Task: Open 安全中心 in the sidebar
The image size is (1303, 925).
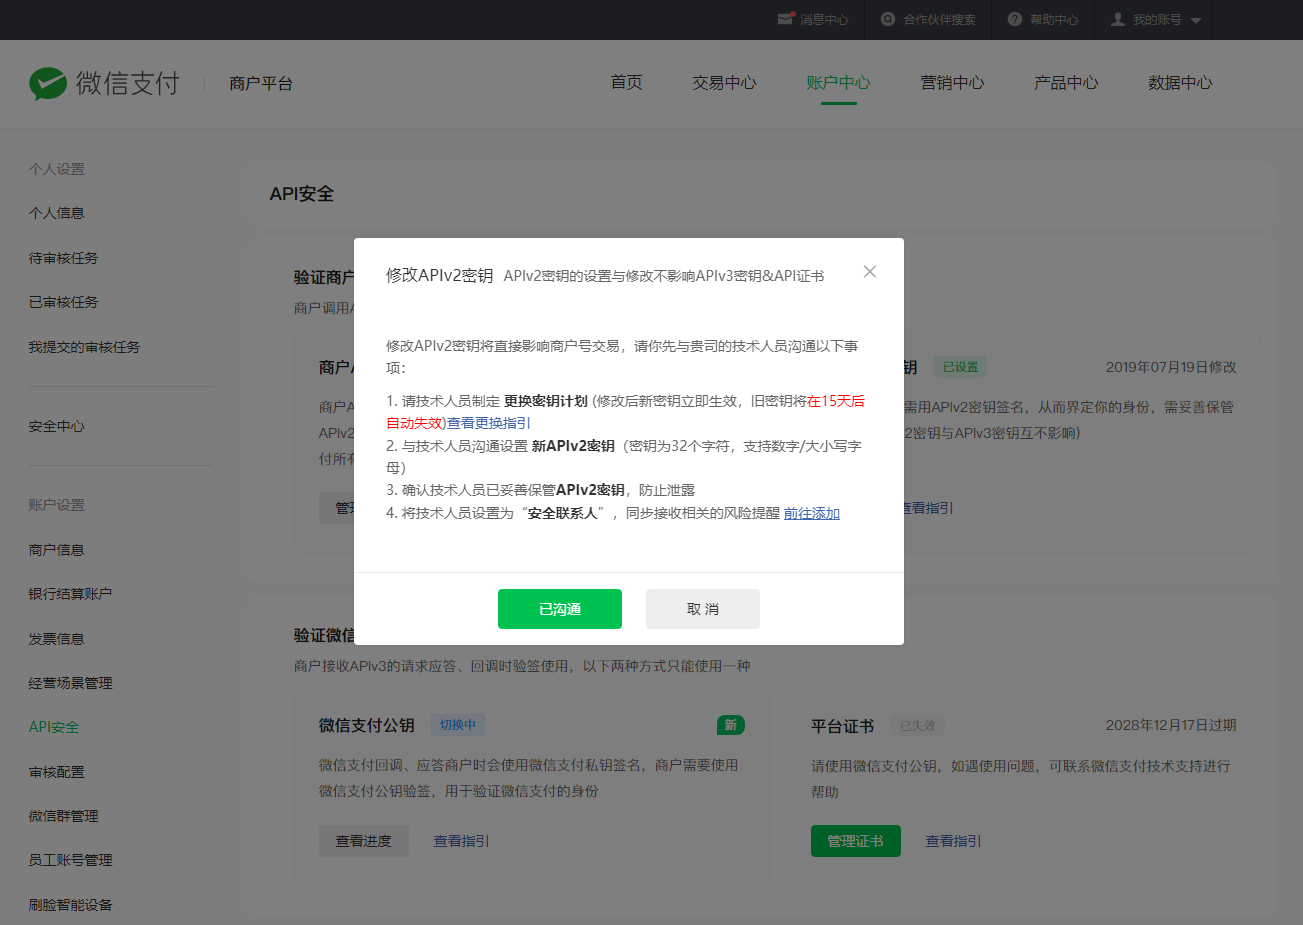Action: point(57,426)
